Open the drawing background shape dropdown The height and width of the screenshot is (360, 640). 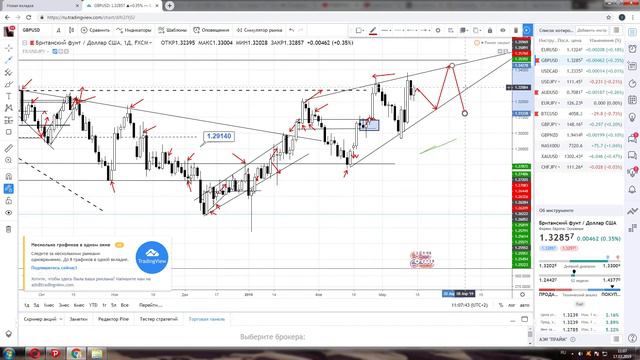(x=359, y=31)
